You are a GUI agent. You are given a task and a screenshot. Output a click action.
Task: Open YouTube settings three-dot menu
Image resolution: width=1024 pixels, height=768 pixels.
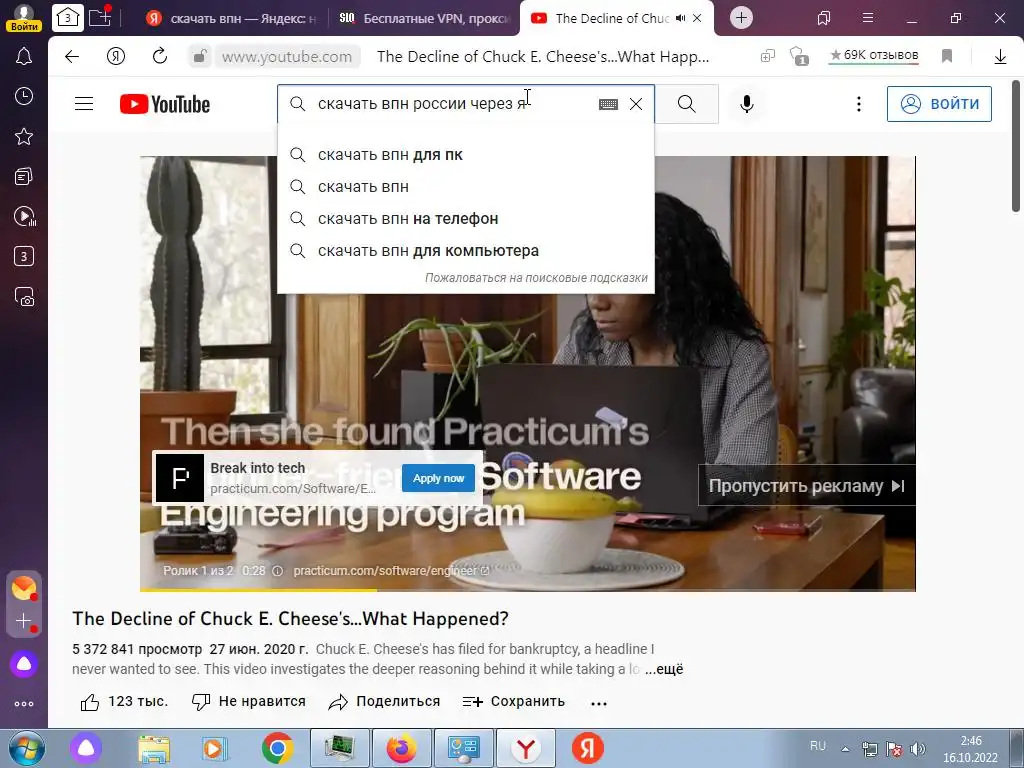click(859, 104)
